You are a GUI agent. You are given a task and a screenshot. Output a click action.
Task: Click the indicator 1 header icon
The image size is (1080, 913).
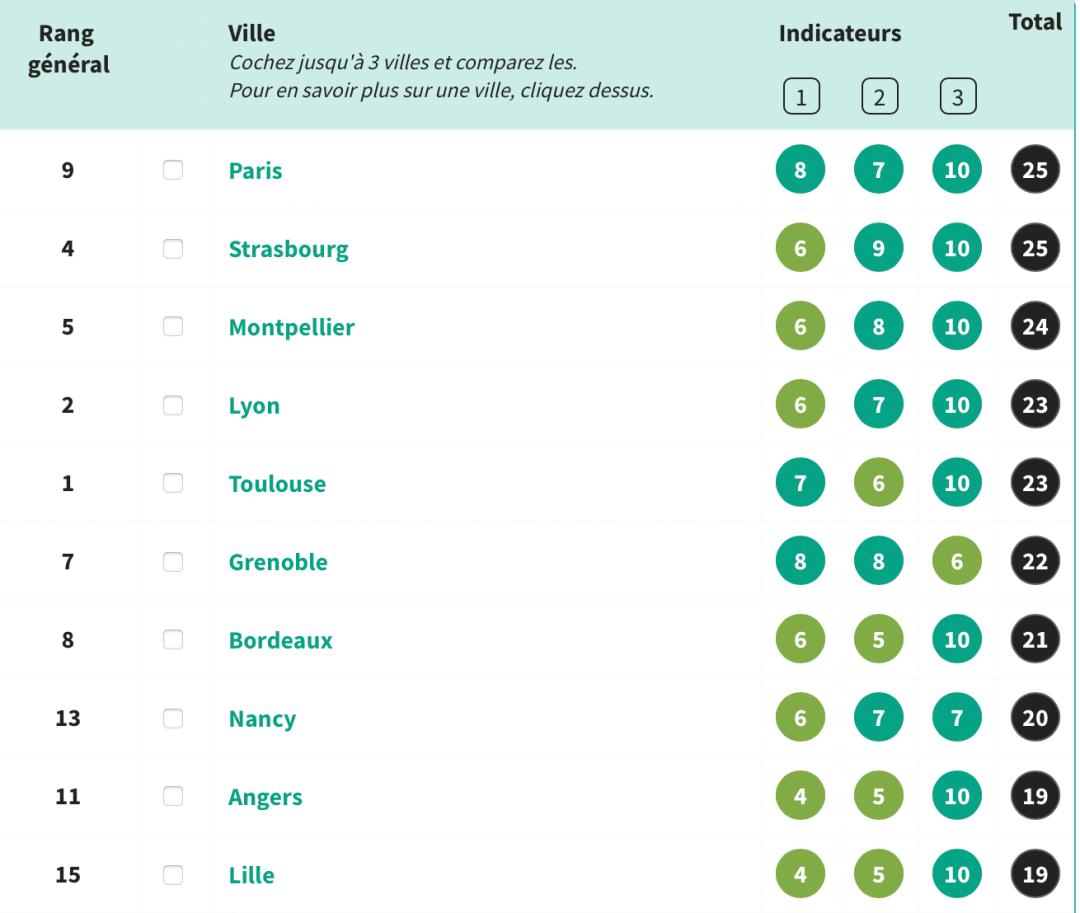pos(800,98)
